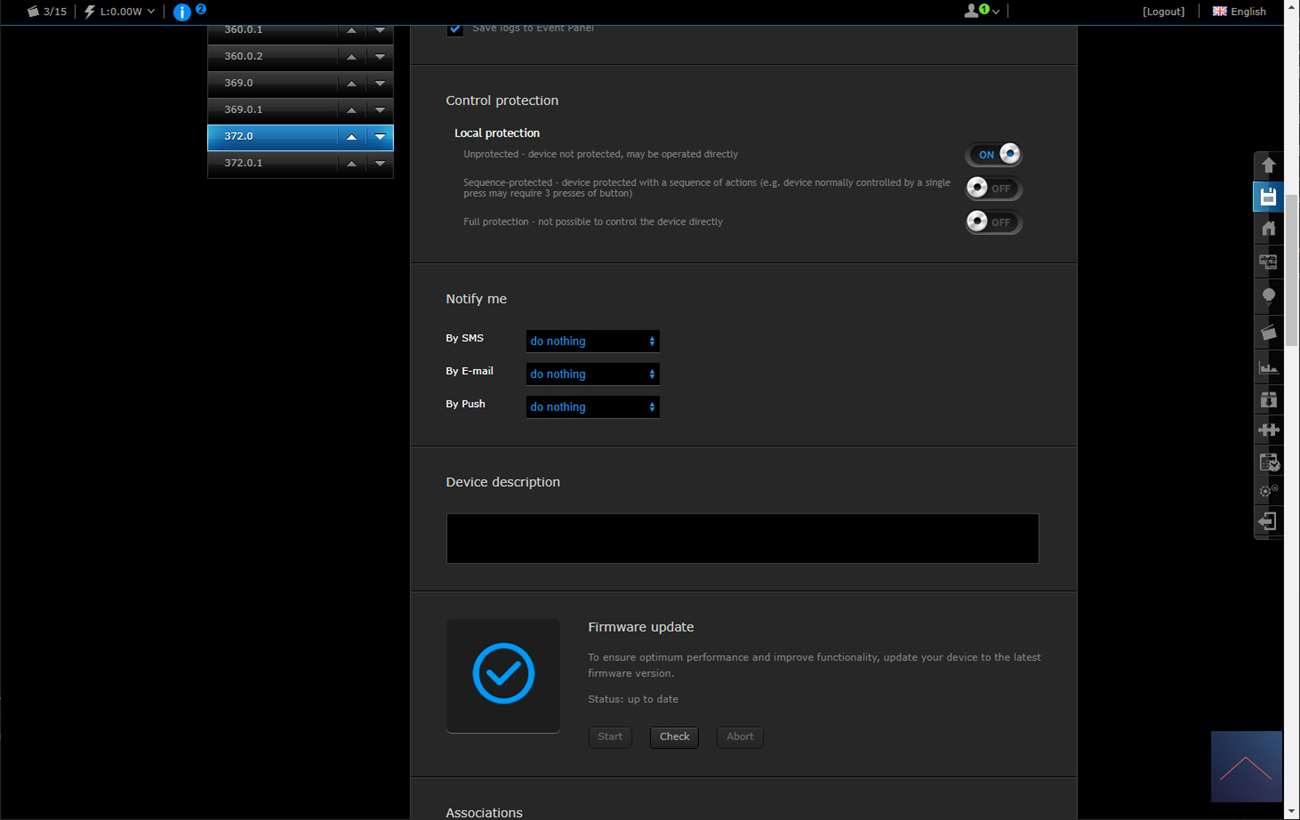Click the home icon in right sidebar
The height and width of the screenshot is (820, 1300).
(x=1268, y=229)
